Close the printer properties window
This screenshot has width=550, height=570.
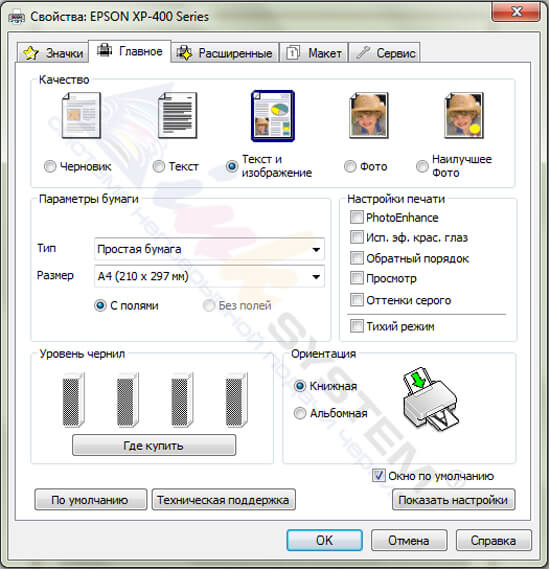[x=516, y=12]
